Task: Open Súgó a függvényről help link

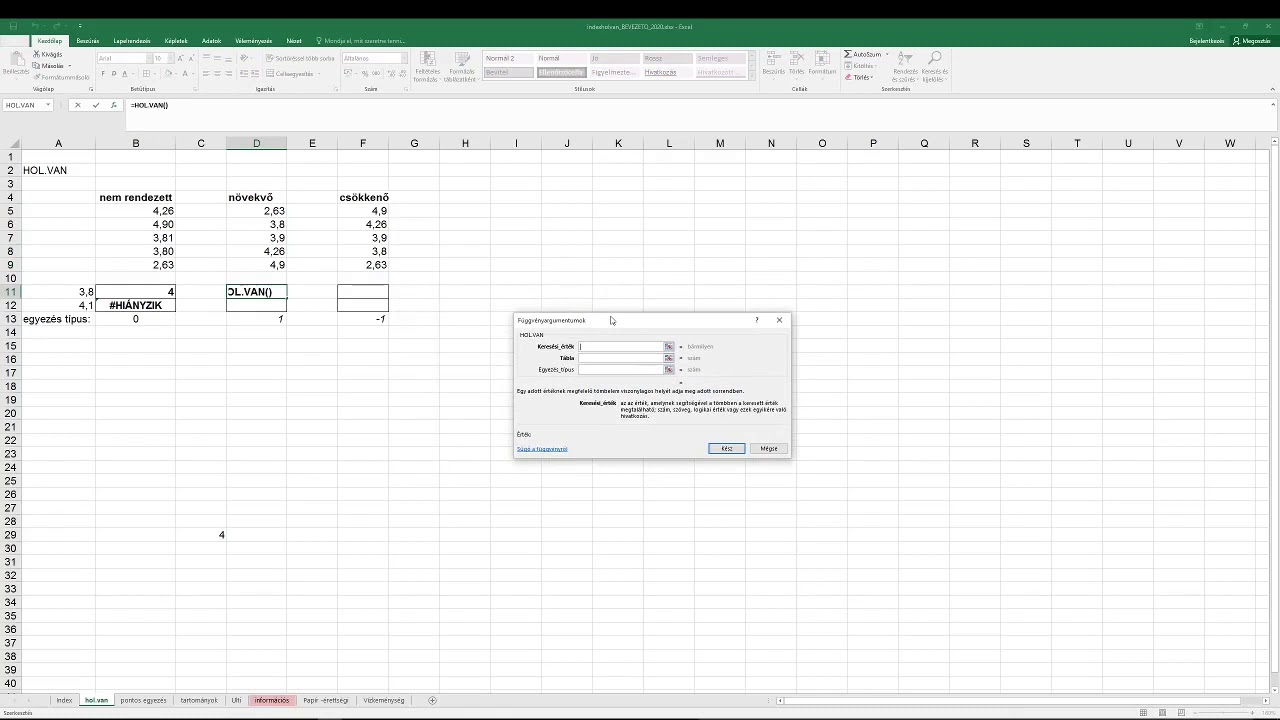Action: (542, 449)
